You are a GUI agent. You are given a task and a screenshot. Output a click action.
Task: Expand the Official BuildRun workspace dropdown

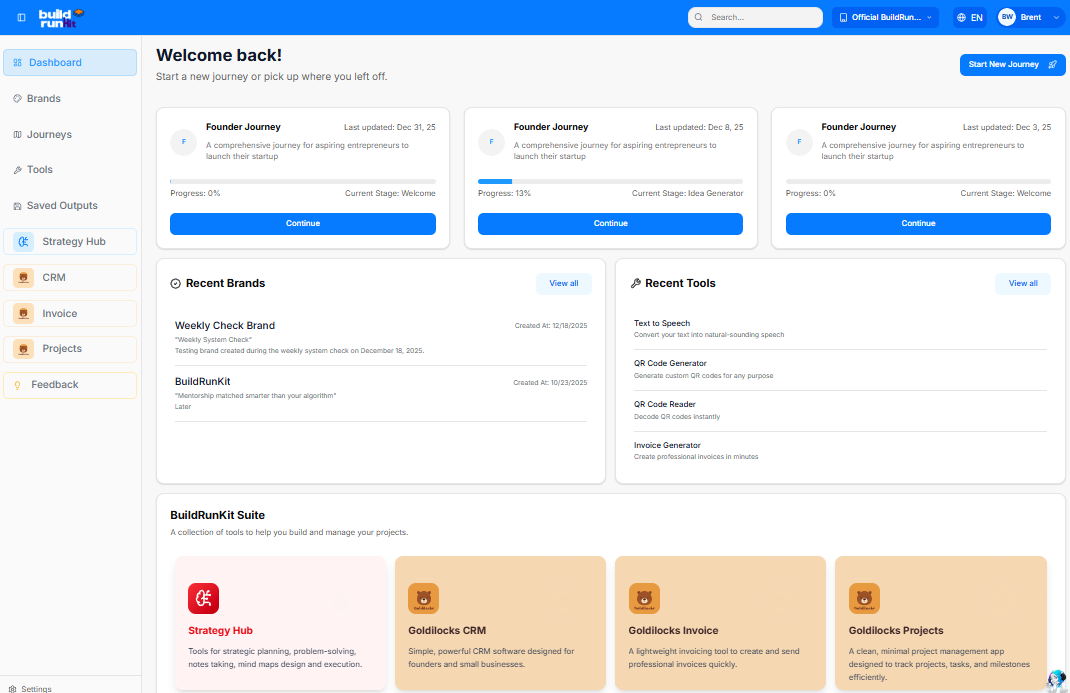point(884,17)
